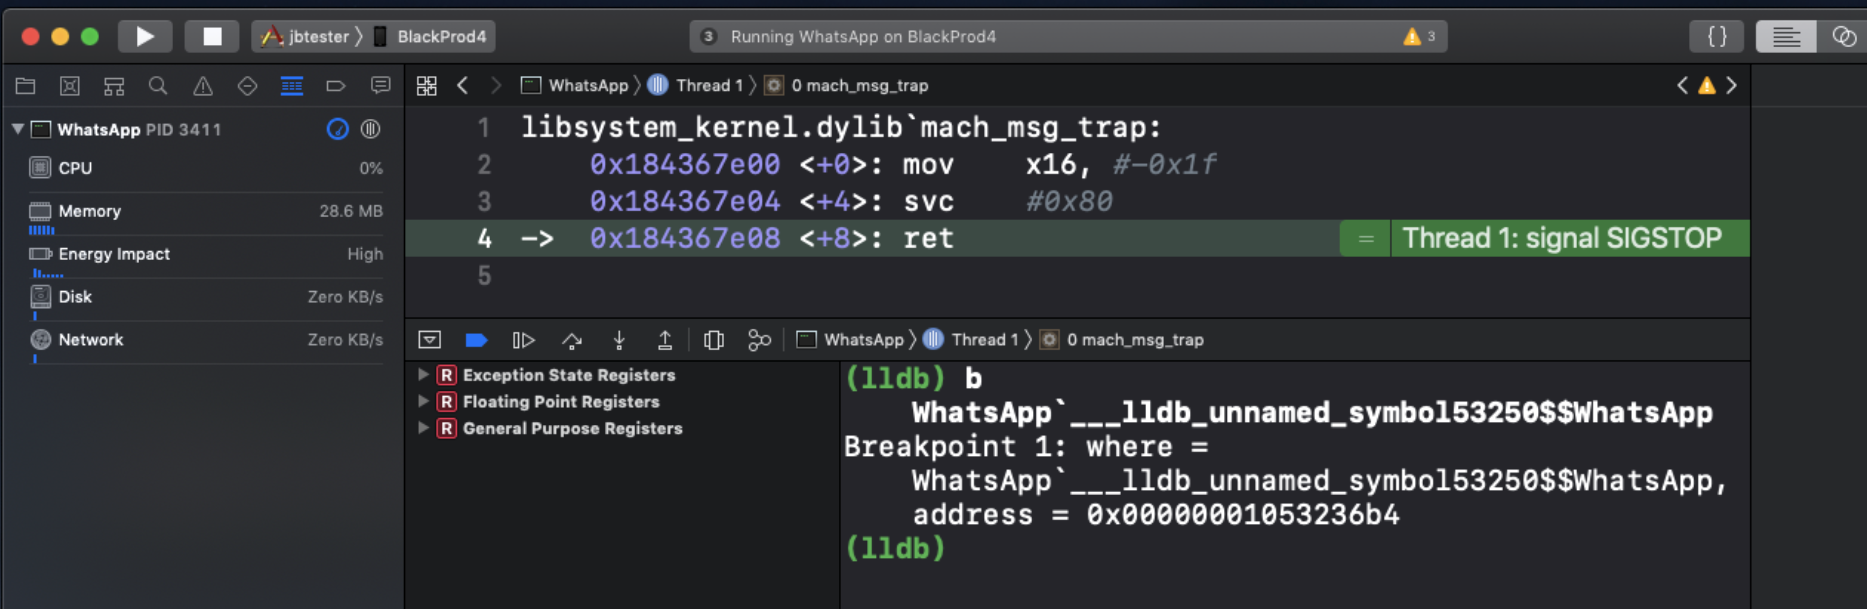This screenshot has height=609, width=1867.
Task: Open the Library curly braces button
Action: (1717, 37)
